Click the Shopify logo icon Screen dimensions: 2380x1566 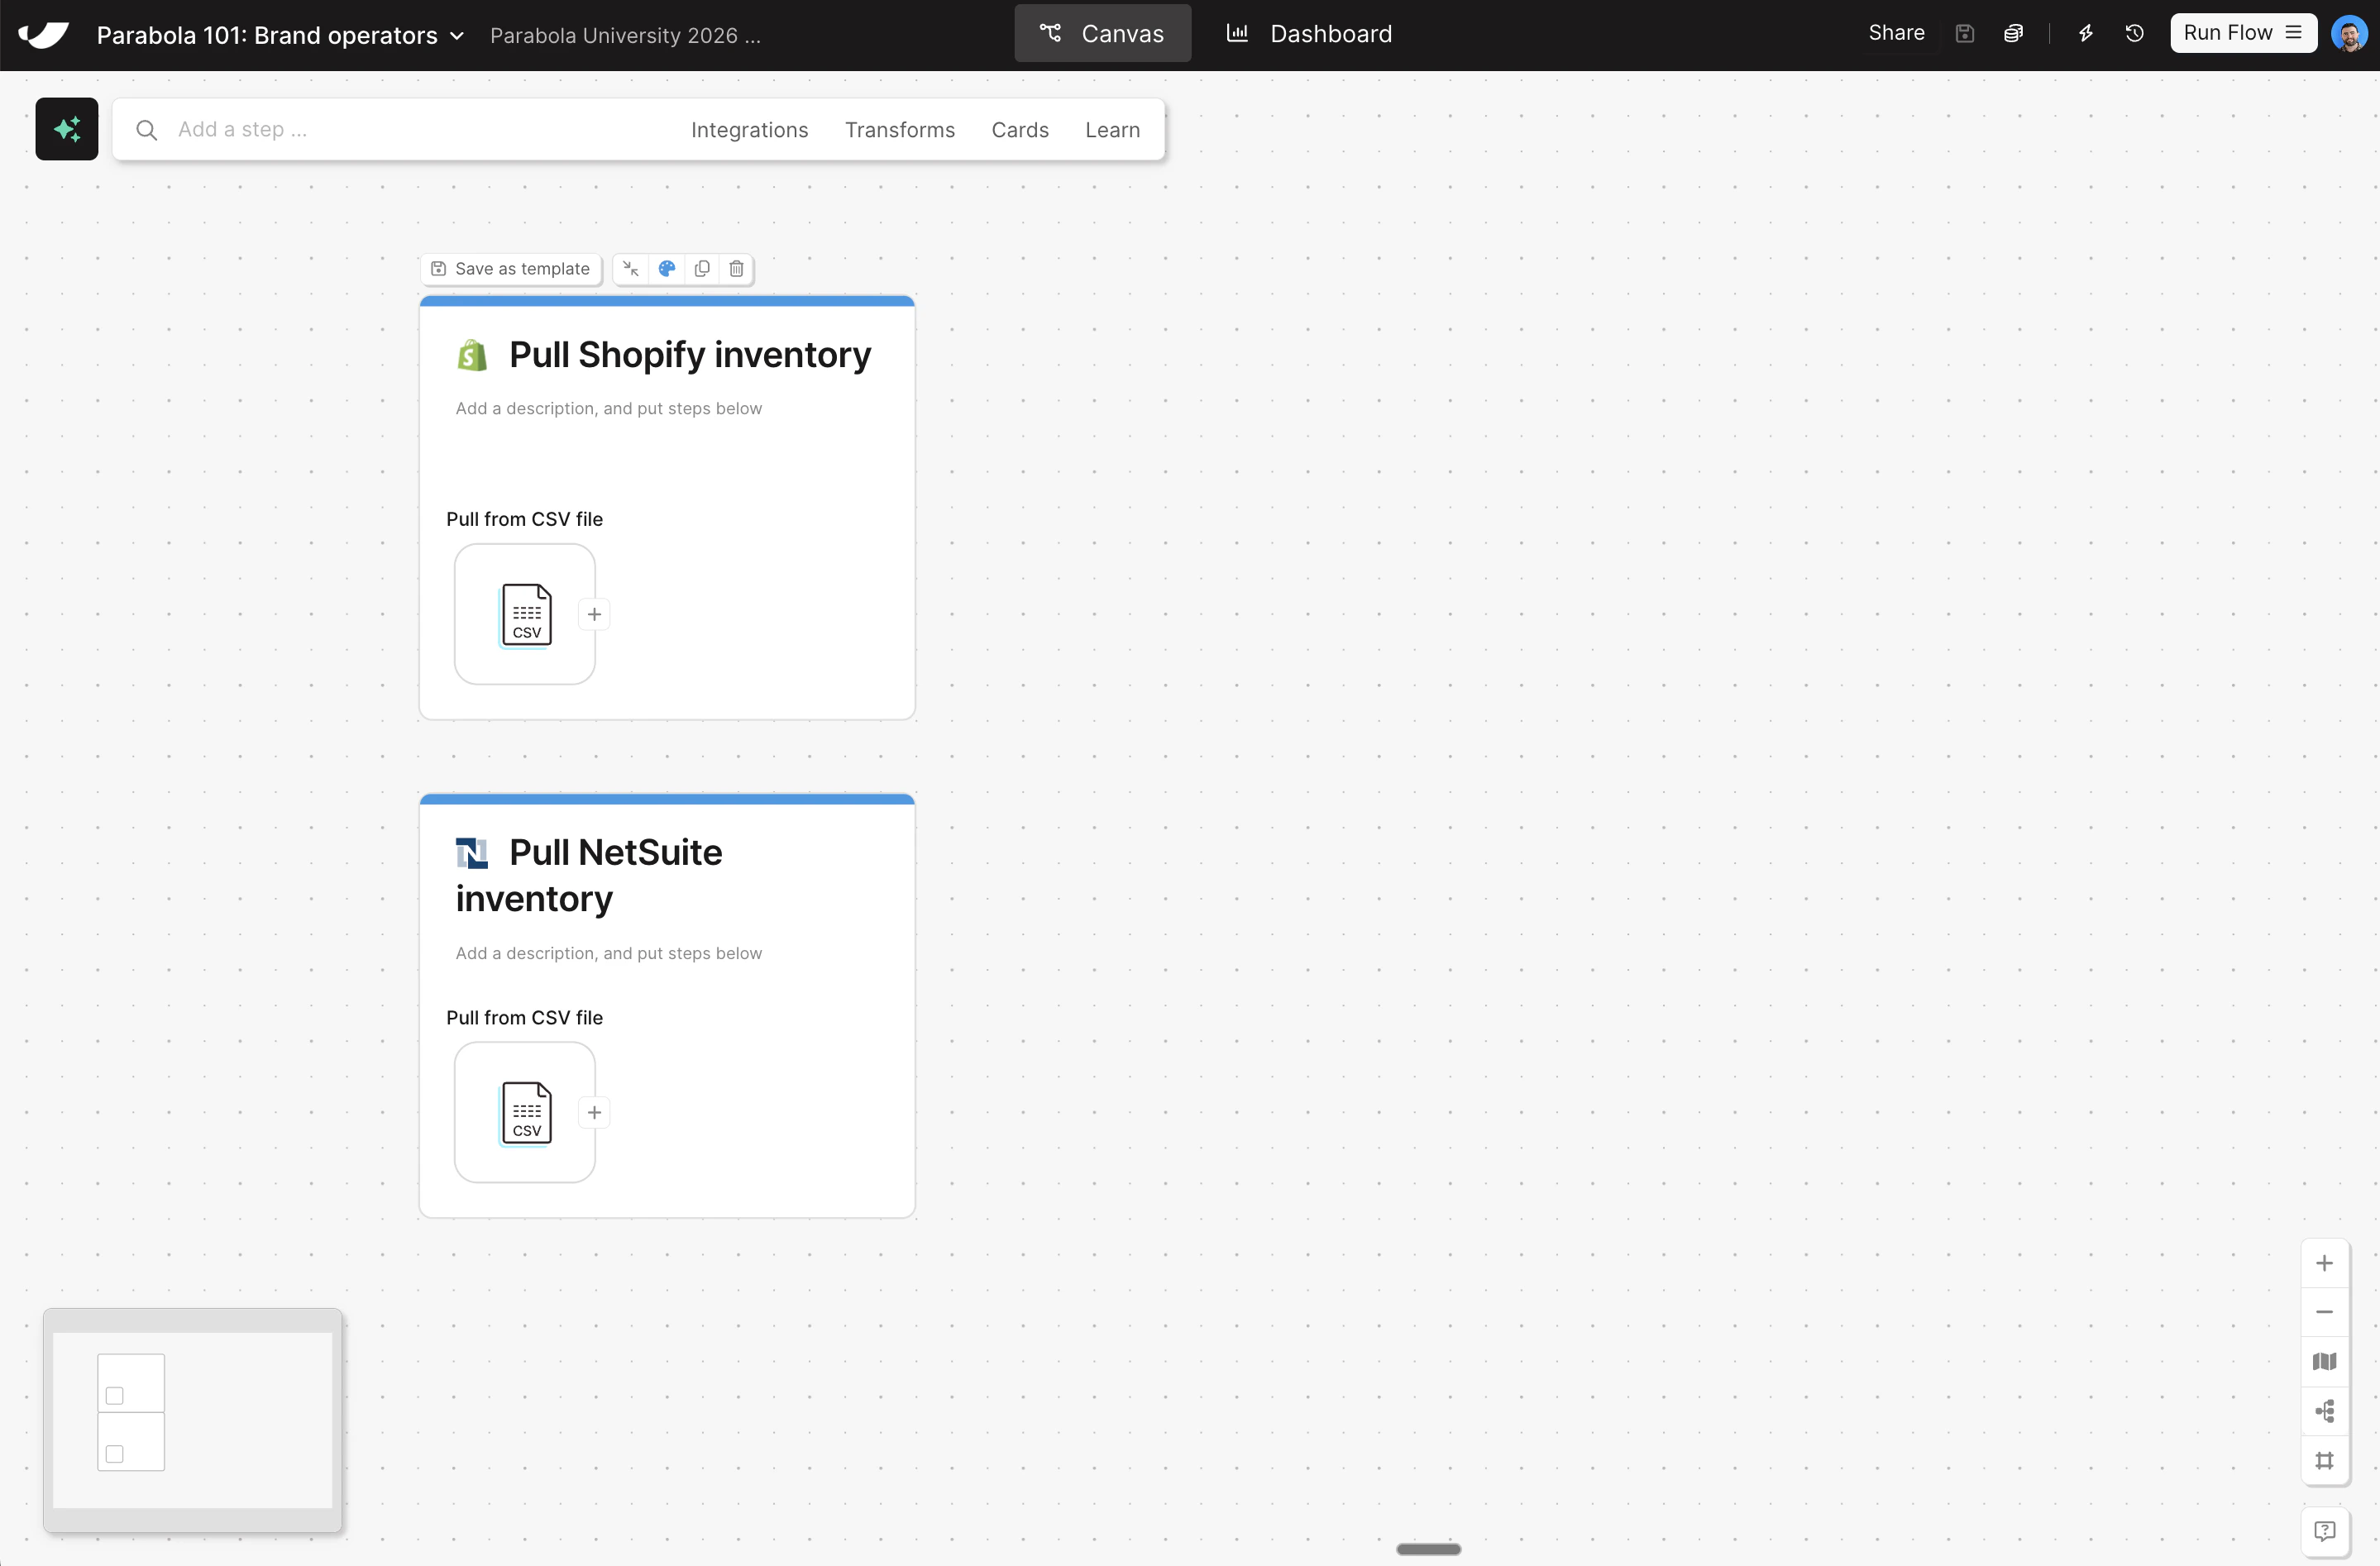pos(472,355)
